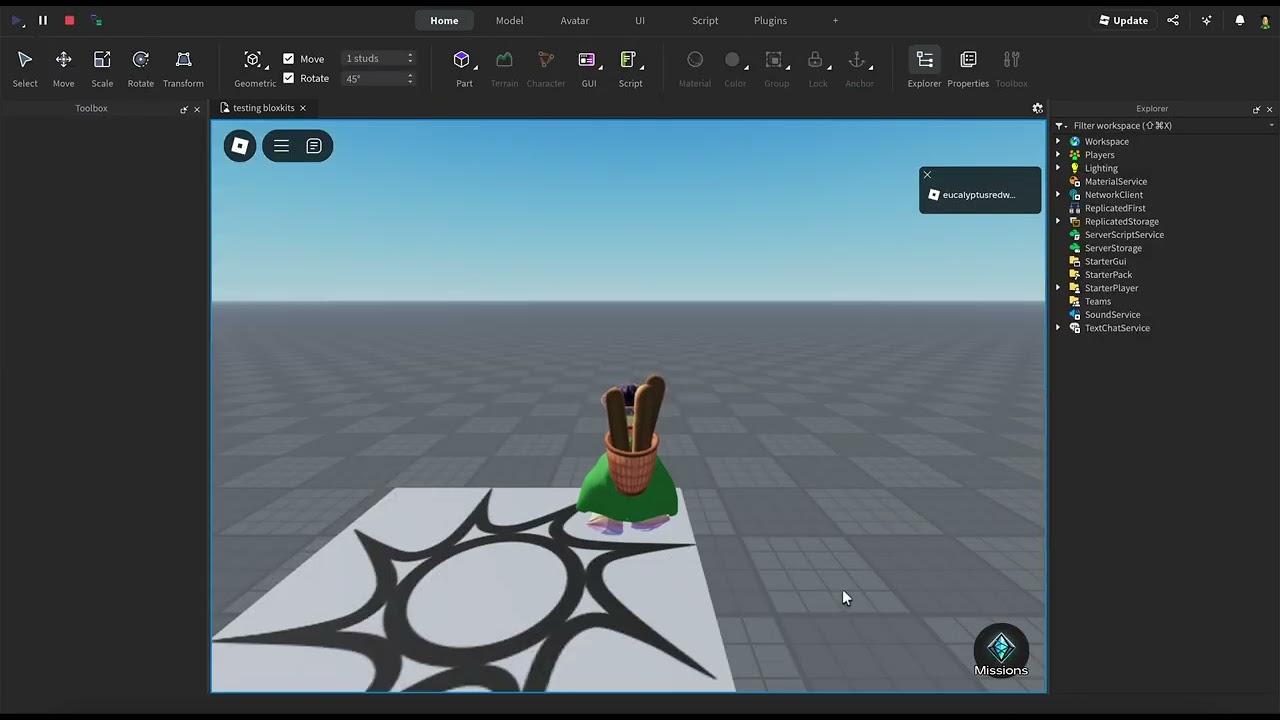Toggle the Explorer panel button
This screenshot has width=1280, height=720.
click(x=924, y=69)
